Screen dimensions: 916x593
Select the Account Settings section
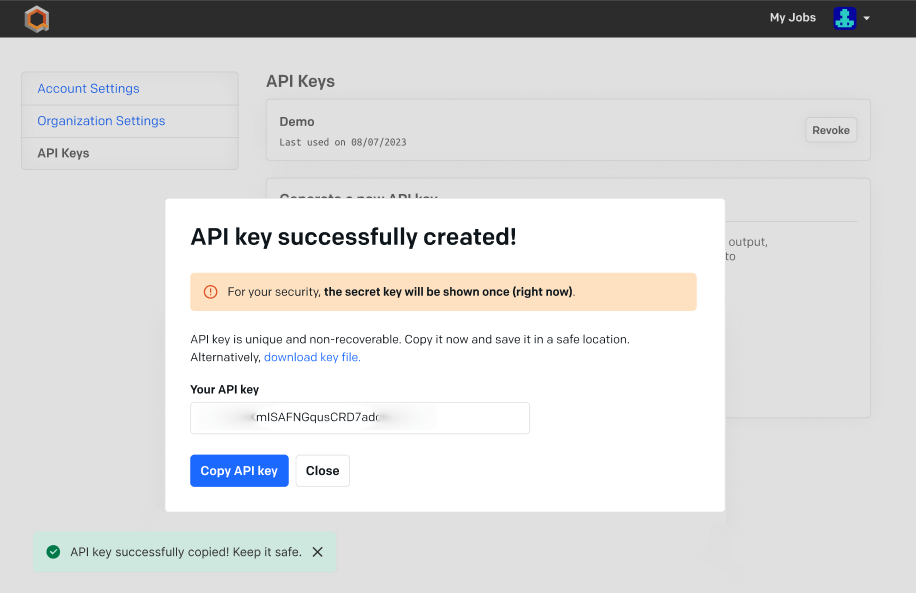(88, 88)
